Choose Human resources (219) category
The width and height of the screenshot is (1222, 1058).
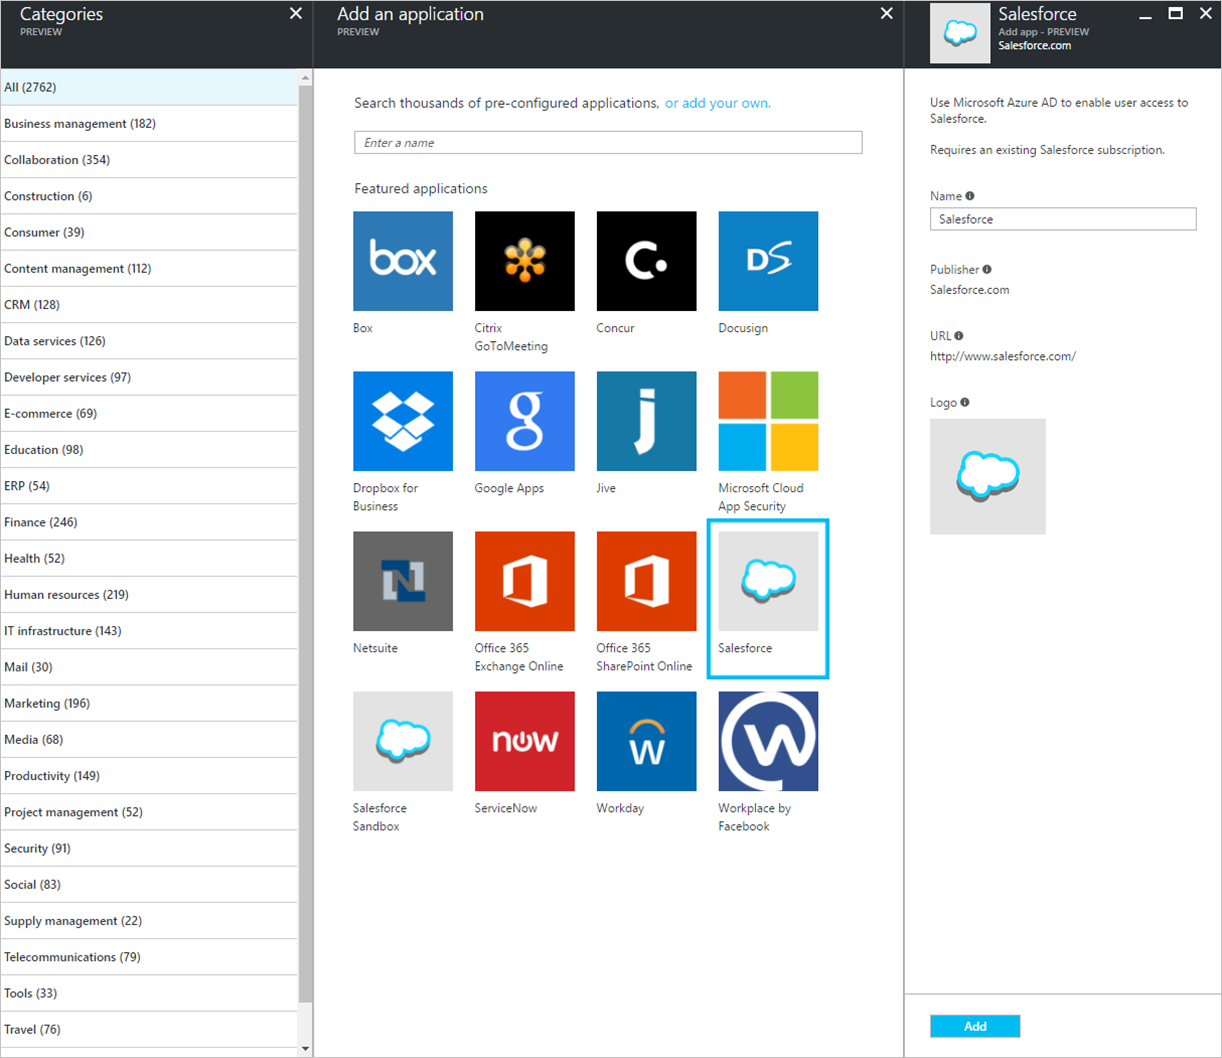pyautogui.click(x=149, y=594)
